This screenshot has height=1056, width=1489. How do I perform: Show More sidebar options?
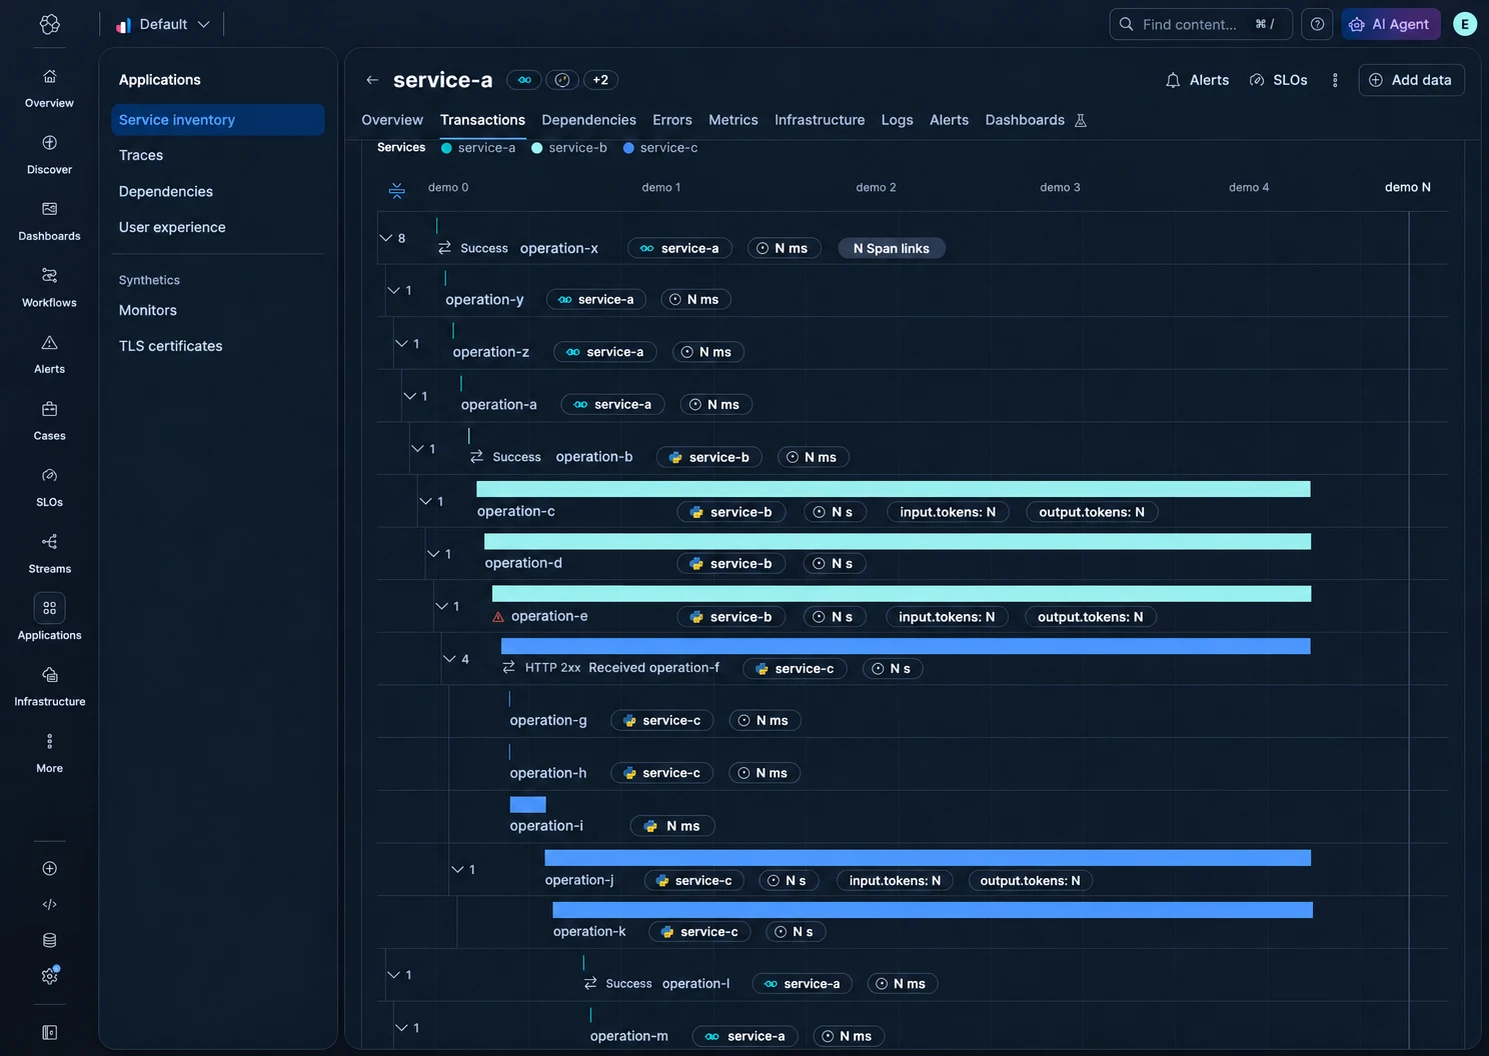pos(49,753)
